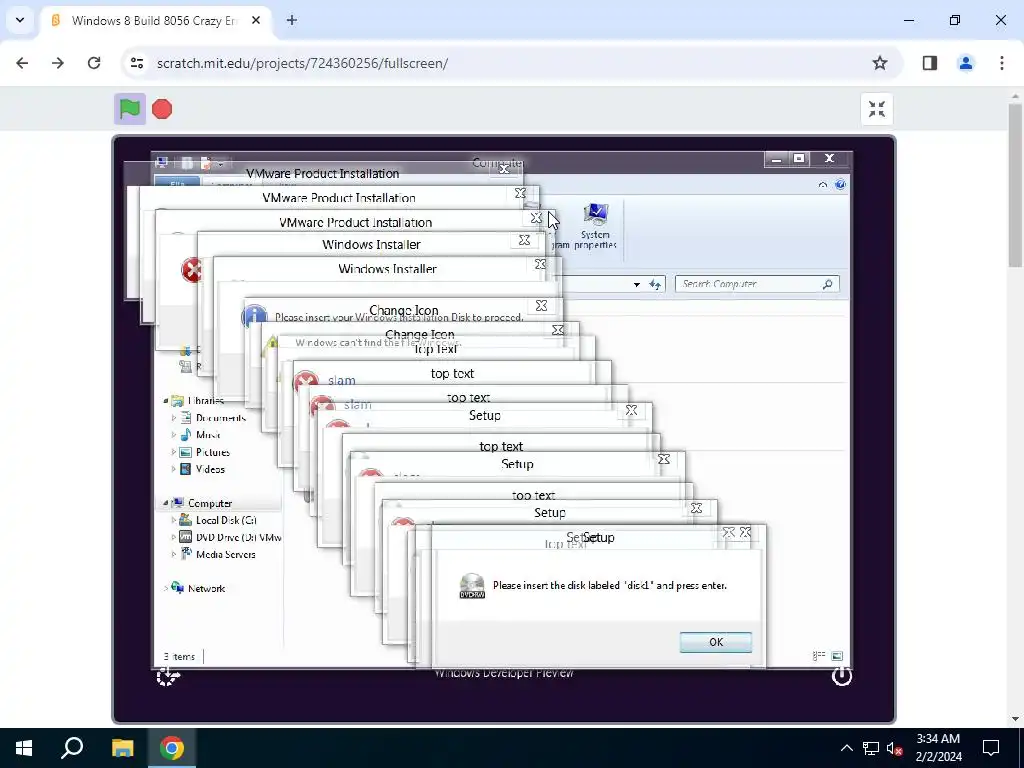
Task: Expand the Music tree arrow
Action: (174, 435)
